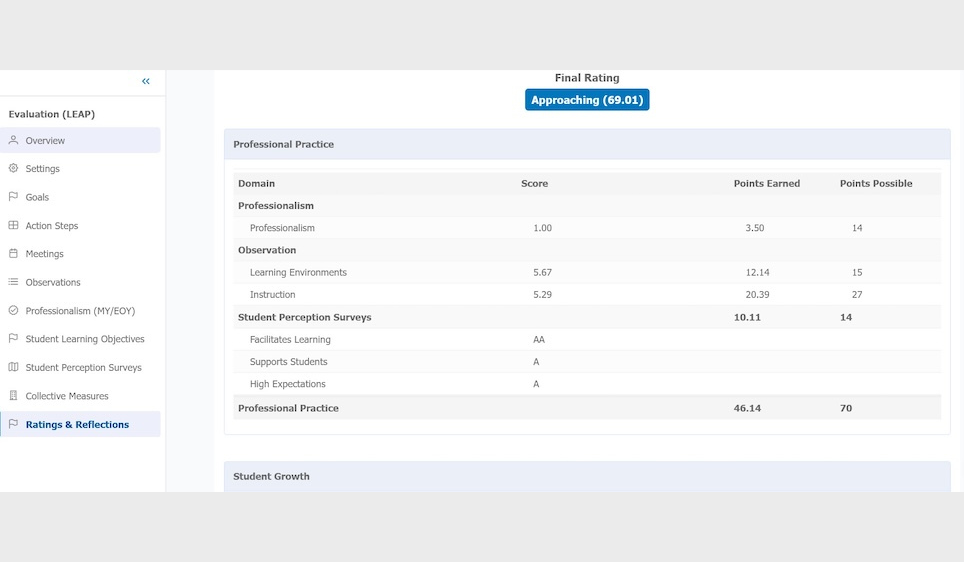Click the Approaching (69.01) rating badge
The height and width of the screenshot is (562, 964).
tap(587, 100)
